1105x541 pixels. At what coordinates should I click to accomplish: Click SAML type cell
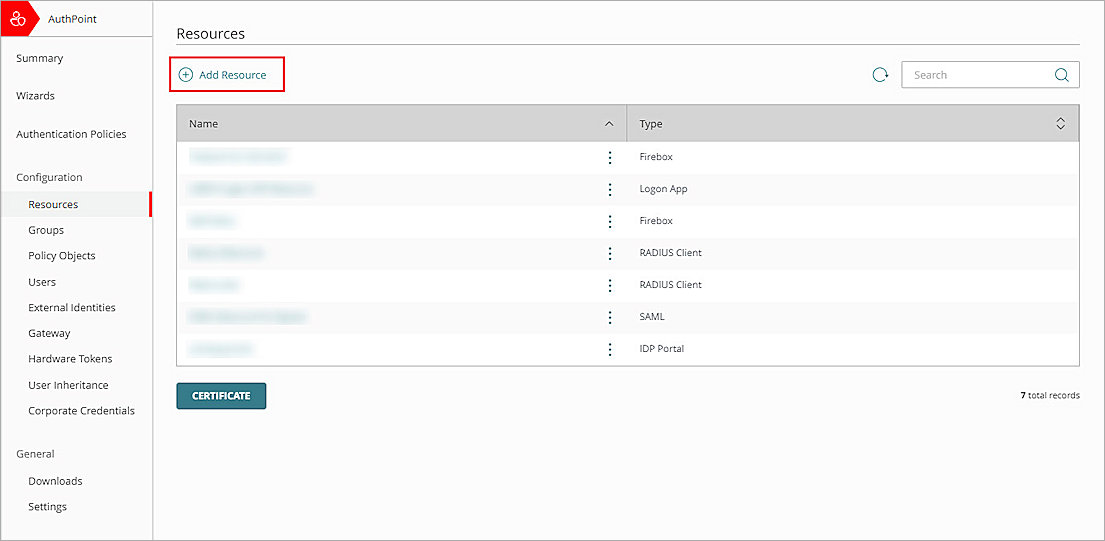652,317
